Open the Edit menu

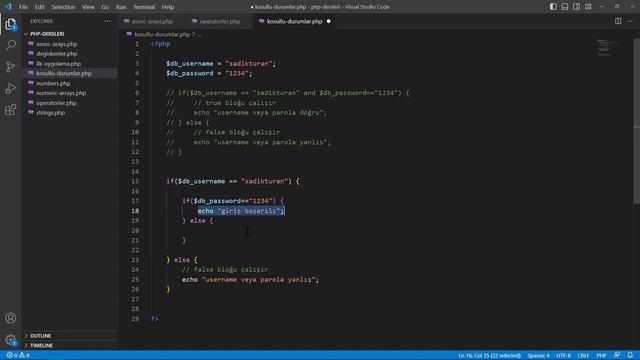pyautogui.click(x=40, y=7)
